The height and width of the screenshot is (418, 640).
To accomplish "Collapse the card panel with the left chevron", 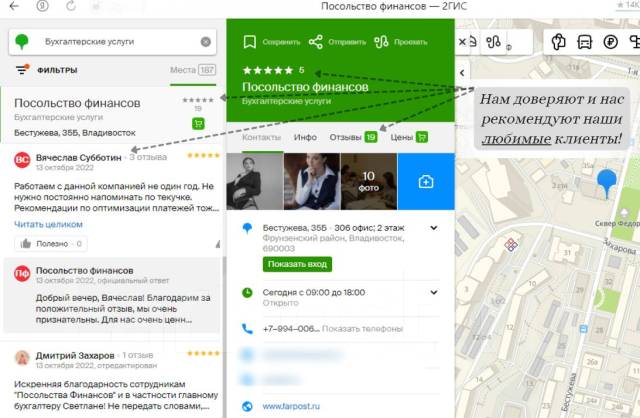I will tap(462, 73).
